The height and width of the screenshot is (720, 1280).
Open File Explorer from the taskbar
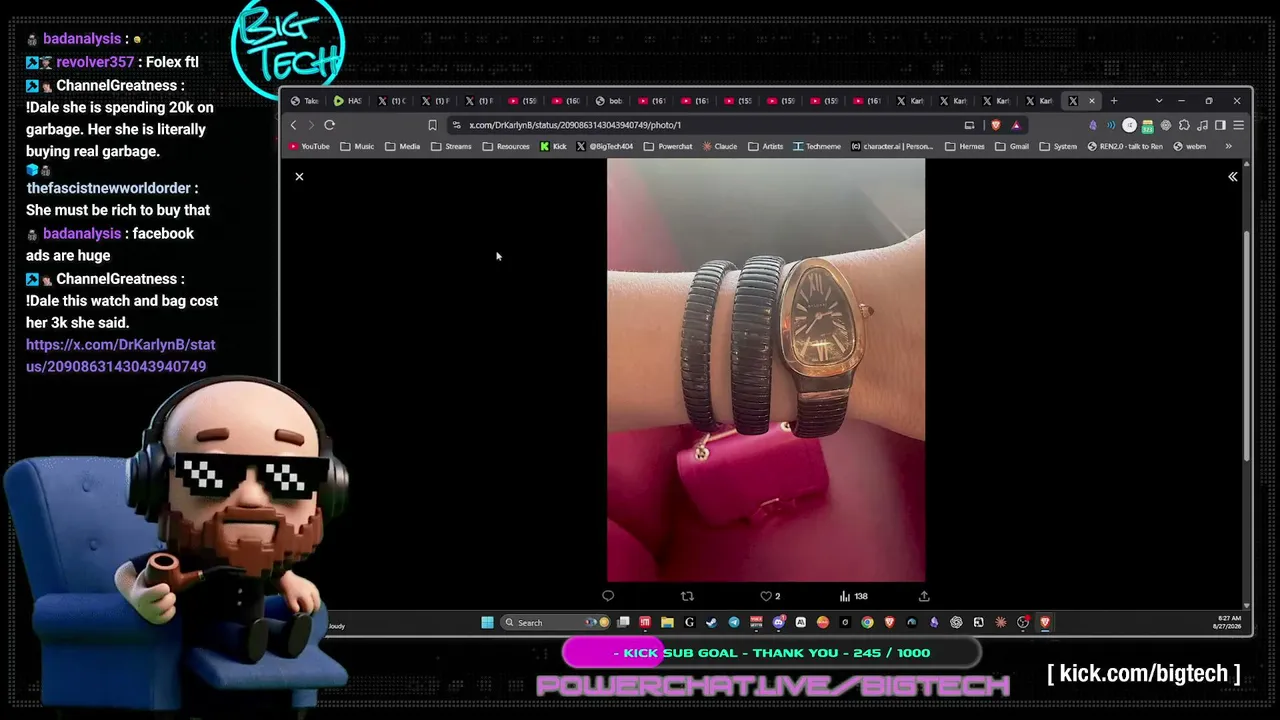click(x=667, y=622)
